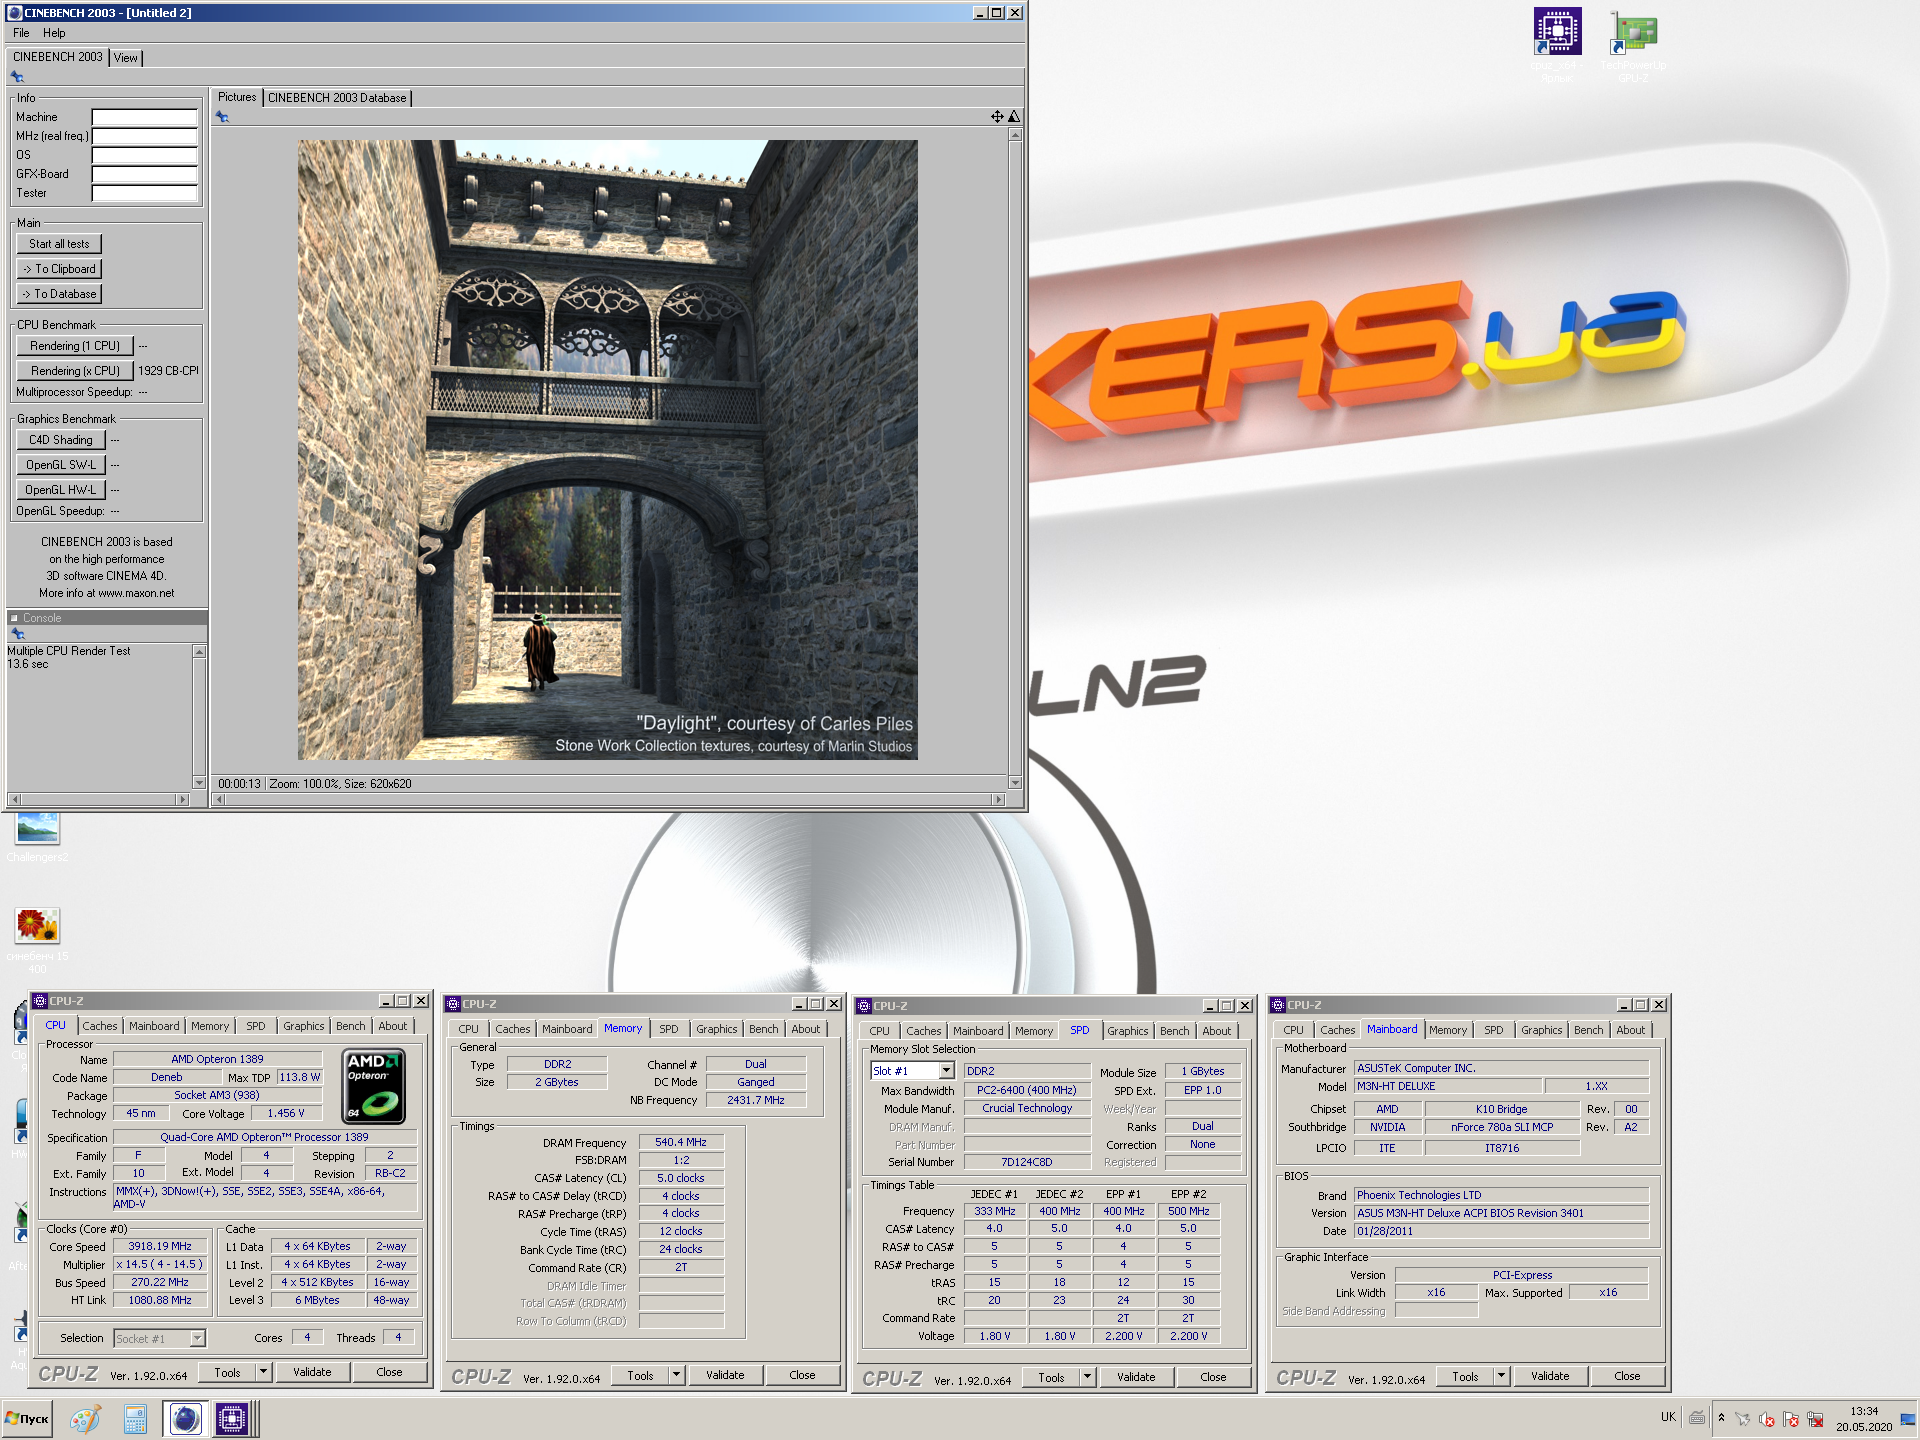
Task: Switch to the CINEBENCH 2003 Database tab
Action: [x=337, y=98]
